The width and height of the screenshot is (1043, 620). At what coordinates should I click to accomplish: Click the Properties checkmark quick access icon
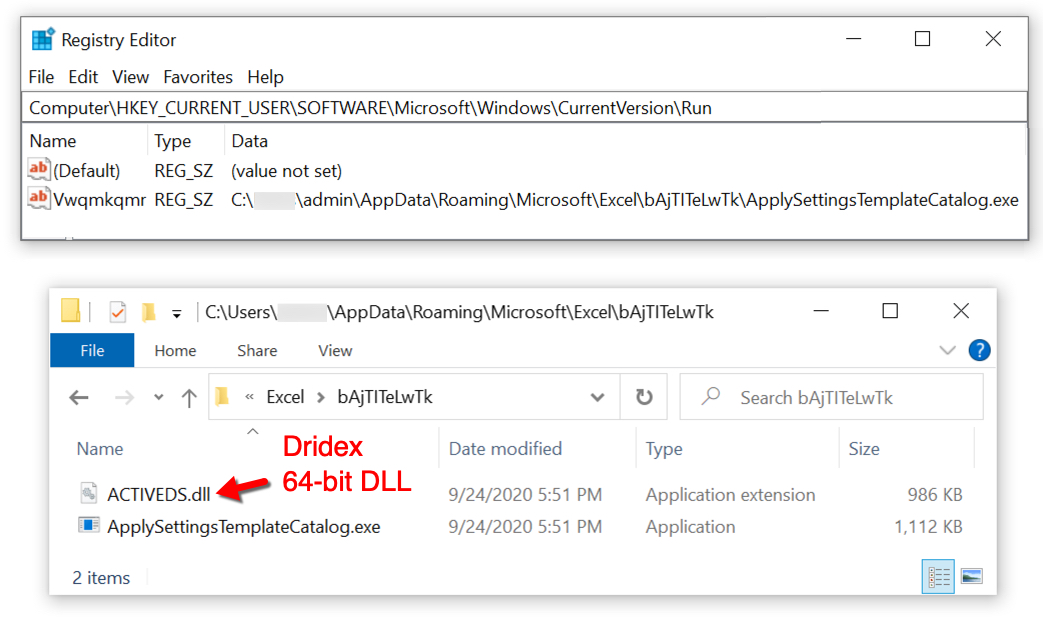coord(118,311)
